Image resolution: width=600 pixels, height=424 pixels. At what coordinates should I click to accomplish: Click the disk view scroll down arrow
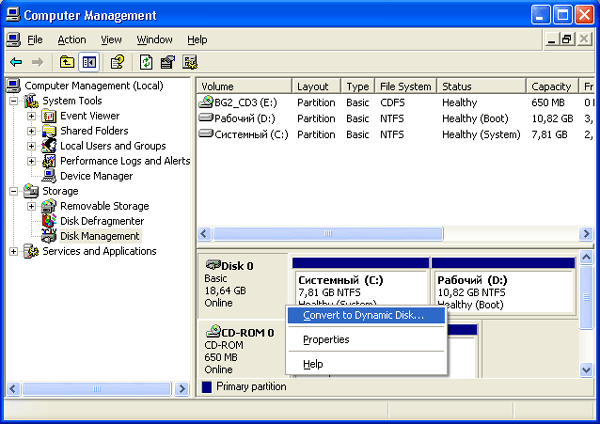point(586,370)
